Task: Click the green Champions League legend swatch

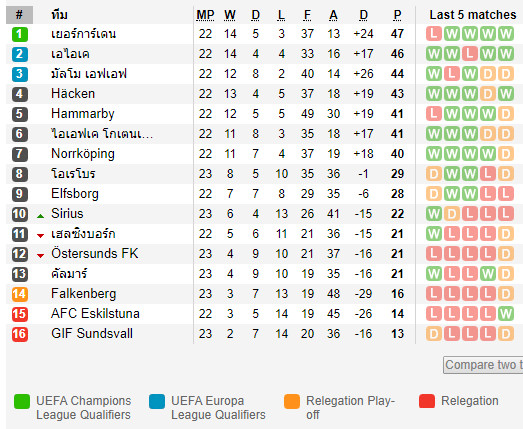Action: coord(22,401)
